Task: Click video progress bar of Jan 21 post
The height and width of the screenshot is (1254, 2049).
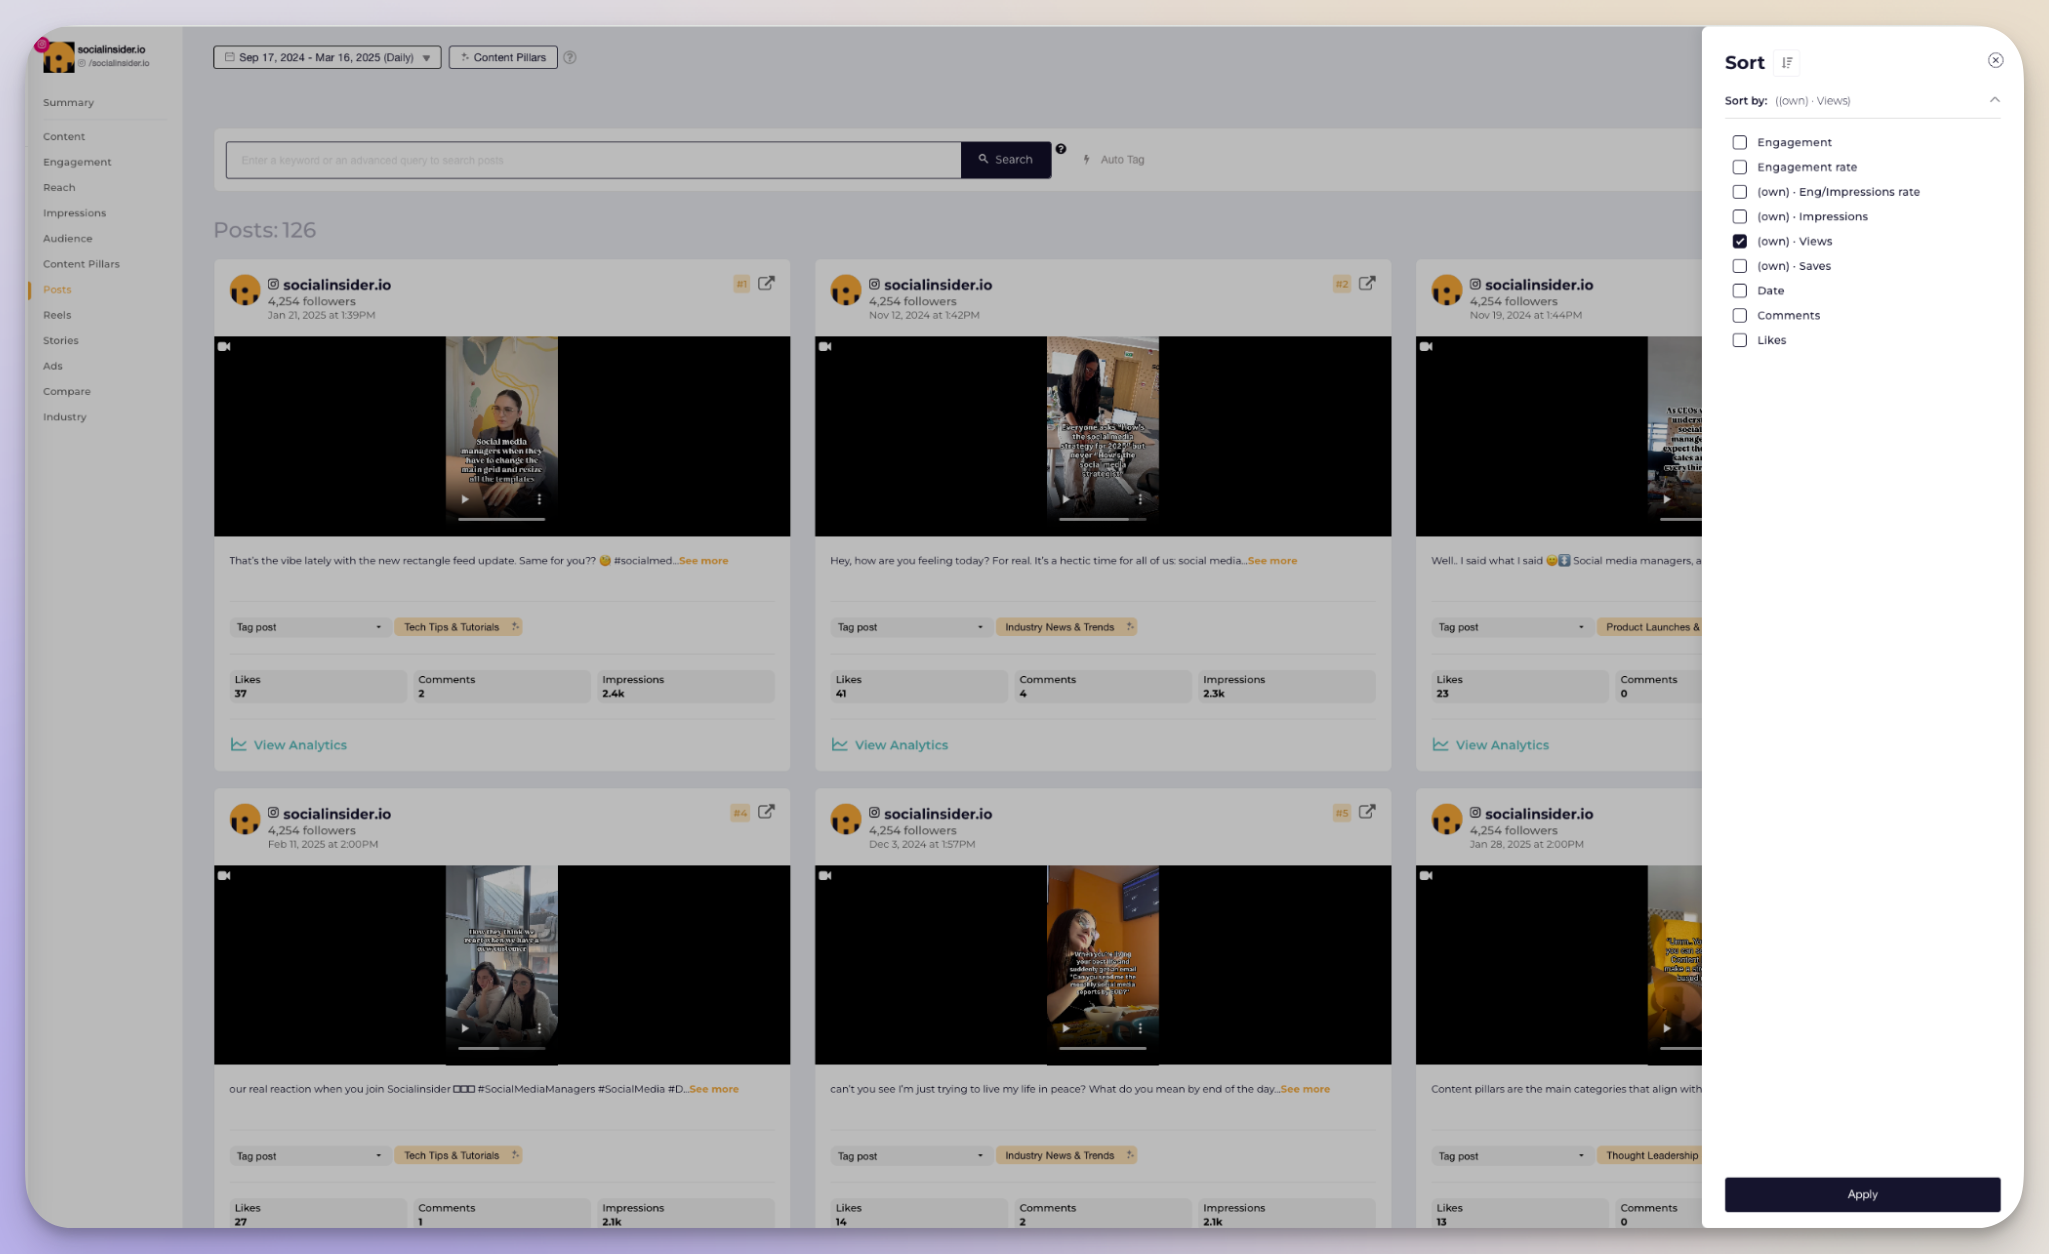Action: click(x=502, y=519)
